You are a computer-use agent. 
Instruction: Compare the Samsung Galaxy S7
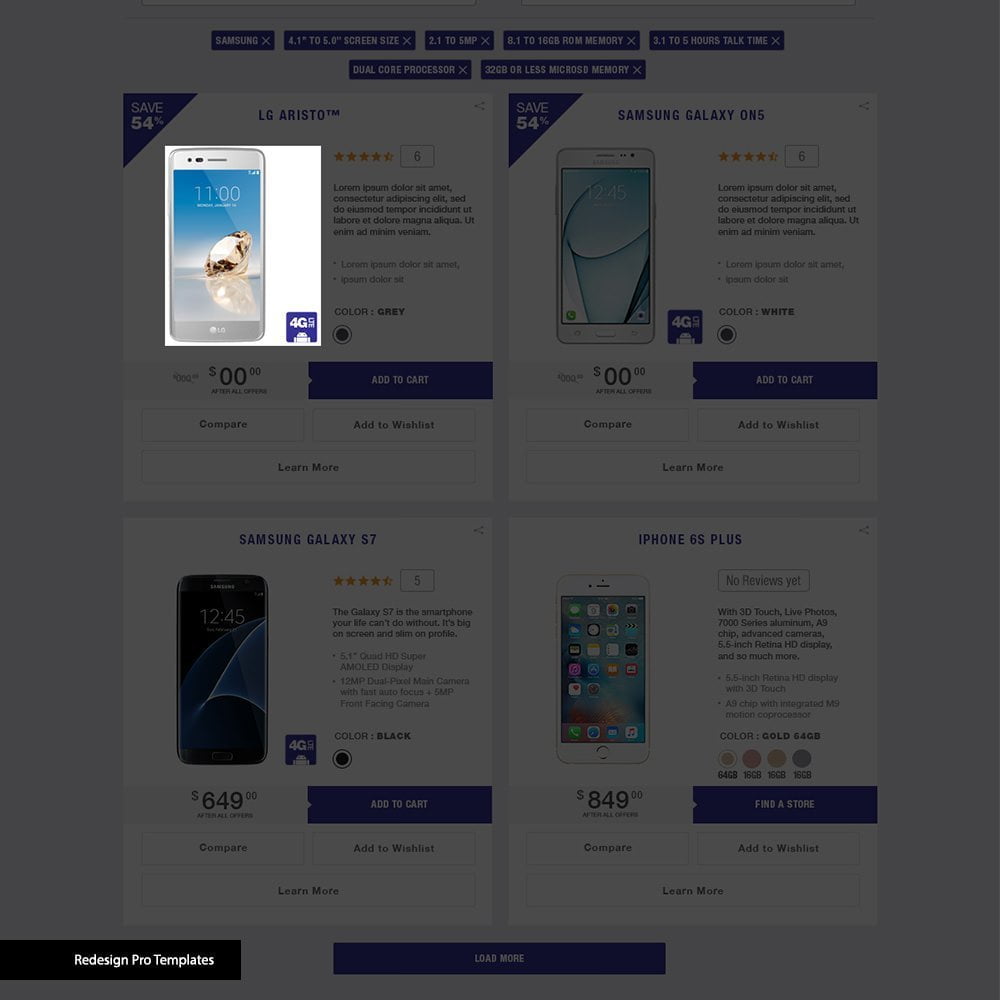tap(223, 848)
